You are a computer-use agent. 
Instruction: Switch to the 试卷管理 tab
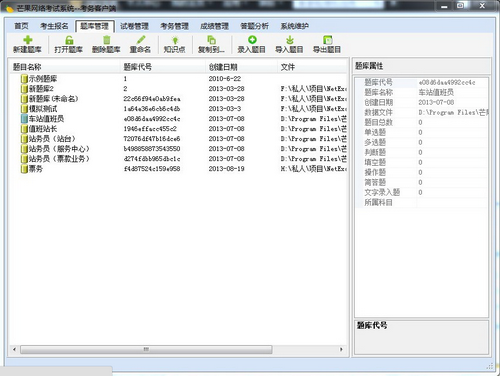click(x=134, y=26)
